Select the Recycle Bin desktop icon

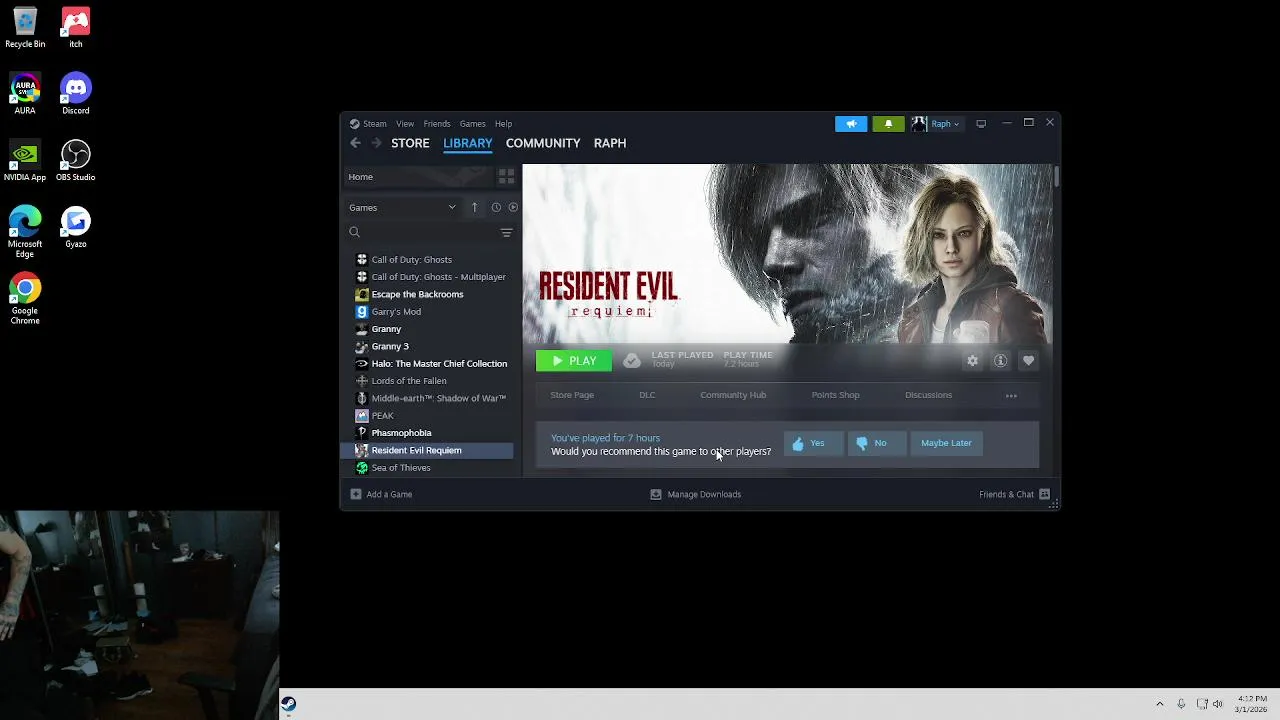pos(25,28)
